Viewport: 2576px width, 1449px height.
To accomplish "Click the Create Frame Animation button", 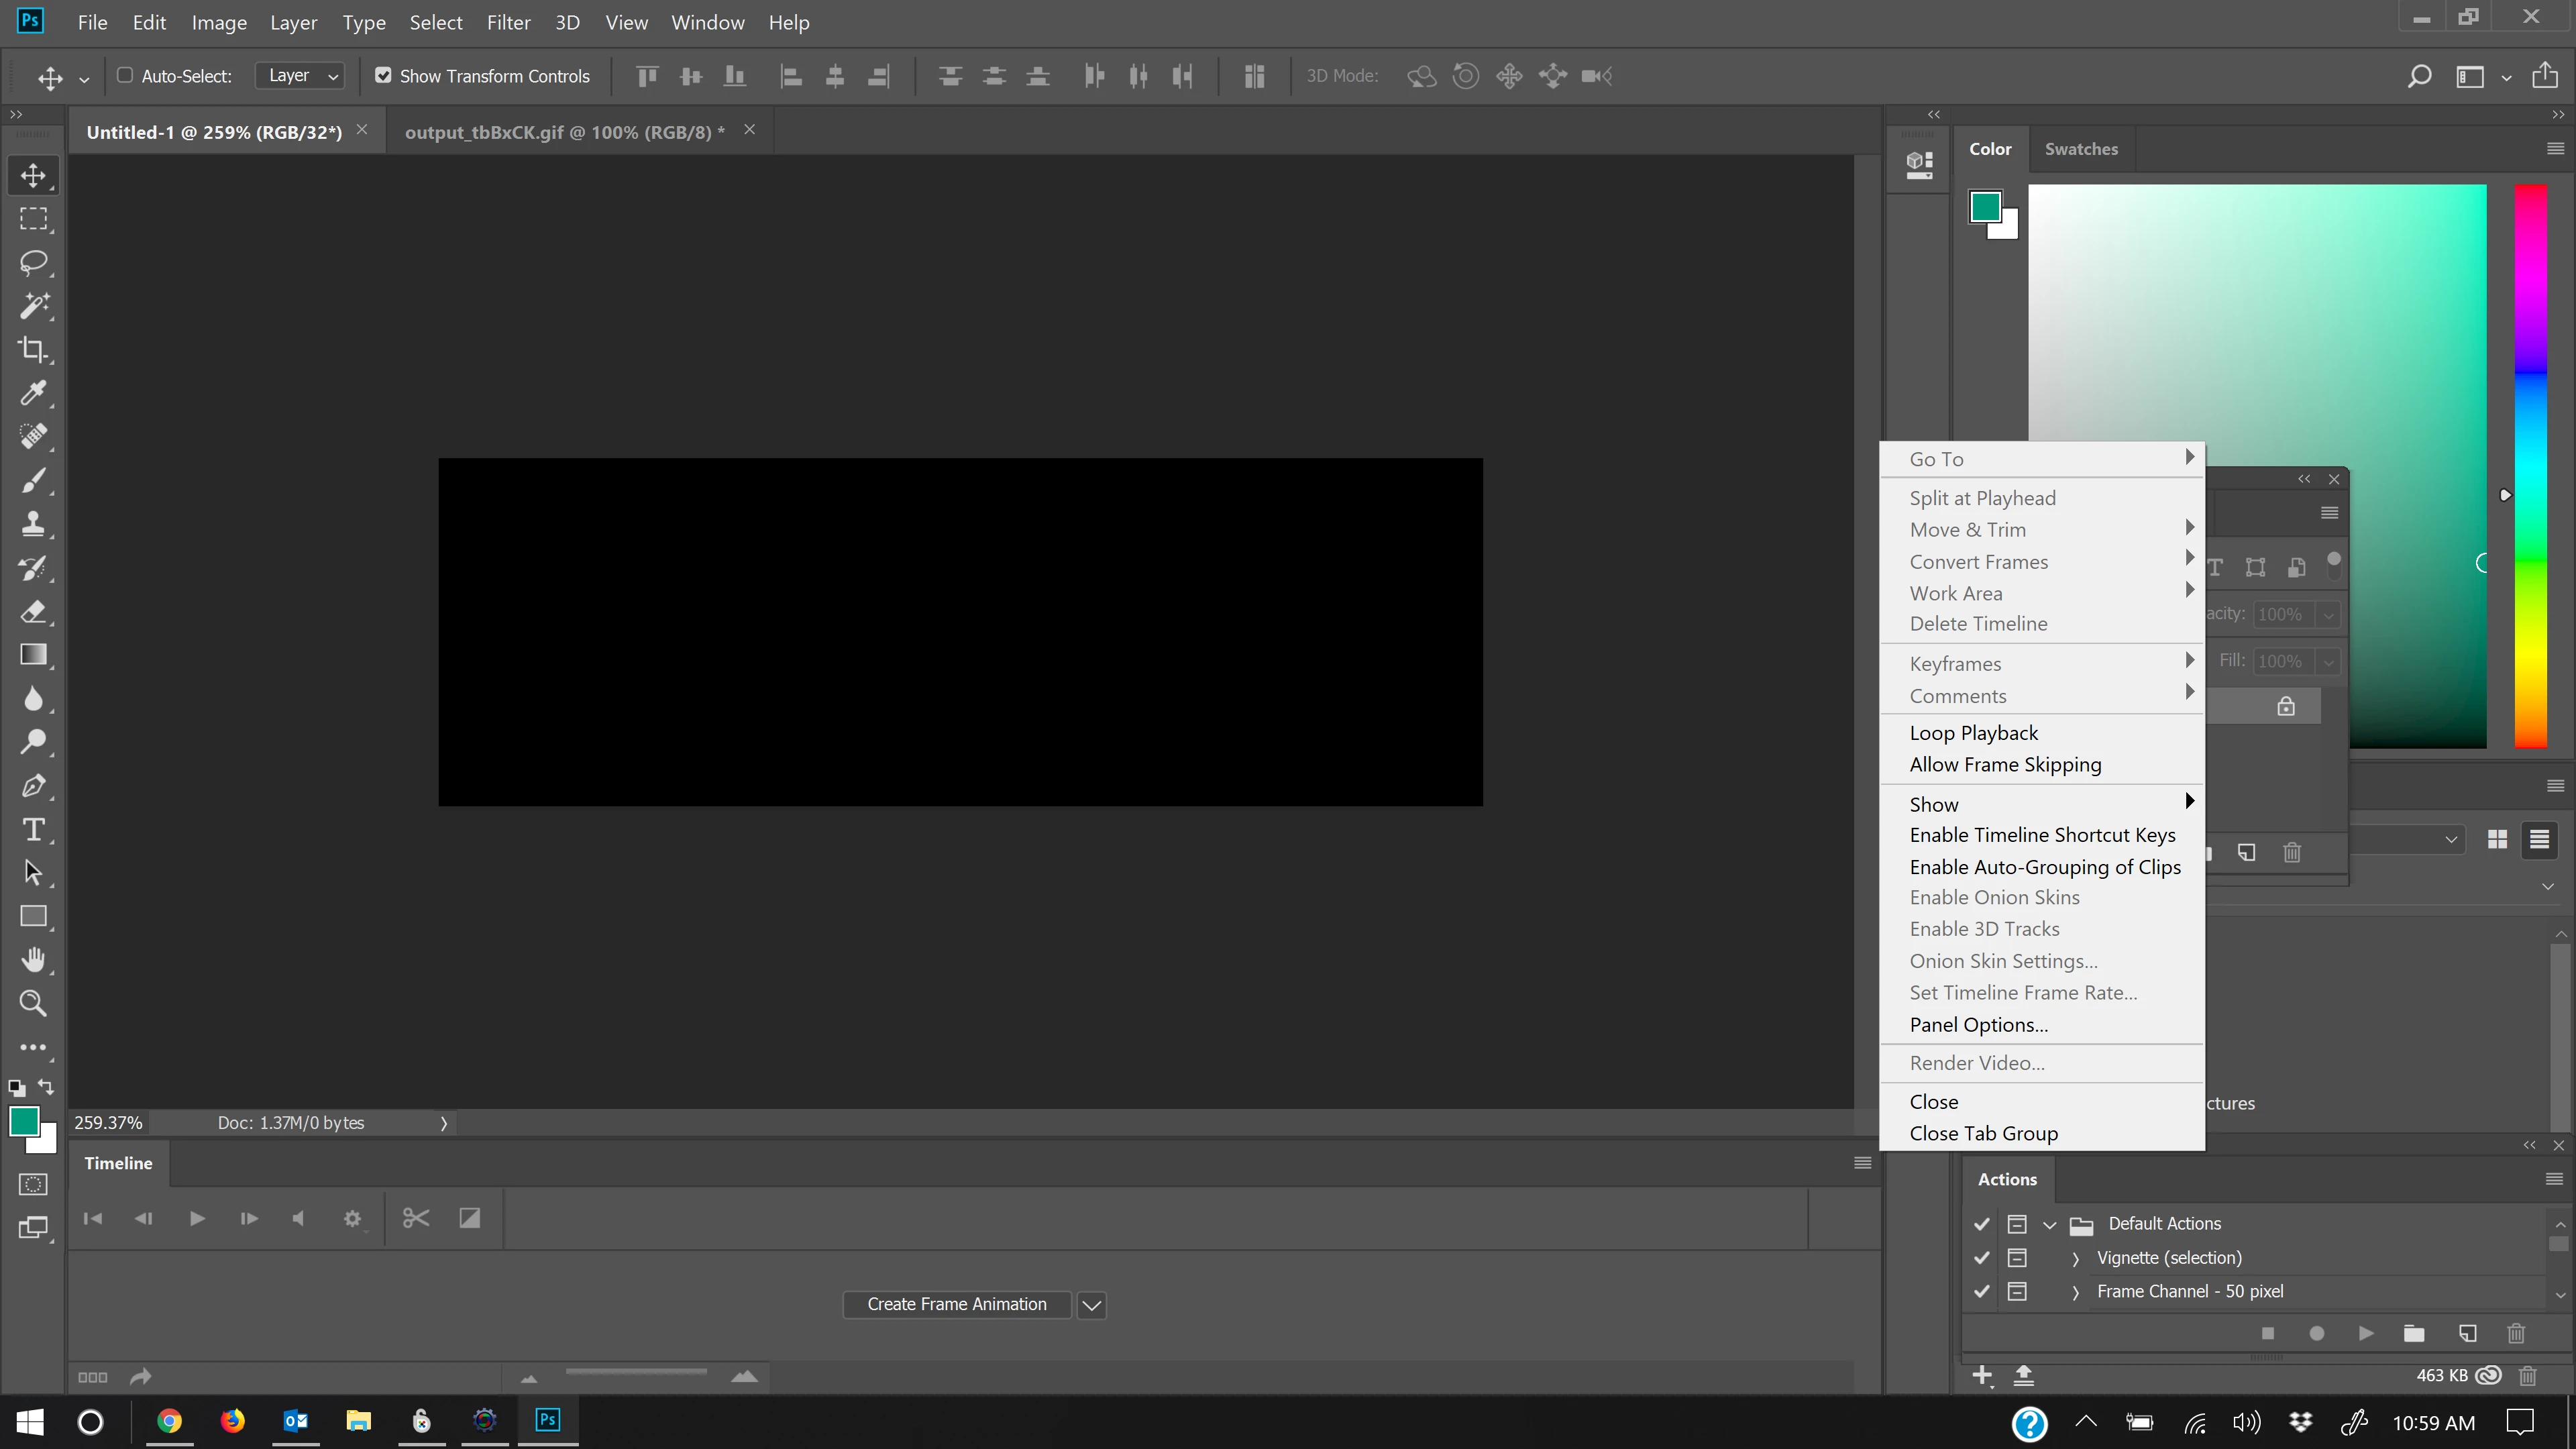I will click(x=956, y=1304).
